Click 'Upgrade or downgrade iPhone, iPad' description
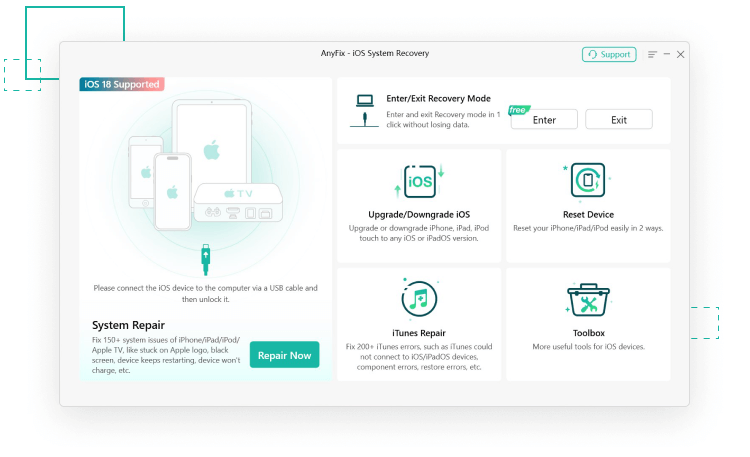The height and width of the screenshot is (457, 750). coord(419,233)
